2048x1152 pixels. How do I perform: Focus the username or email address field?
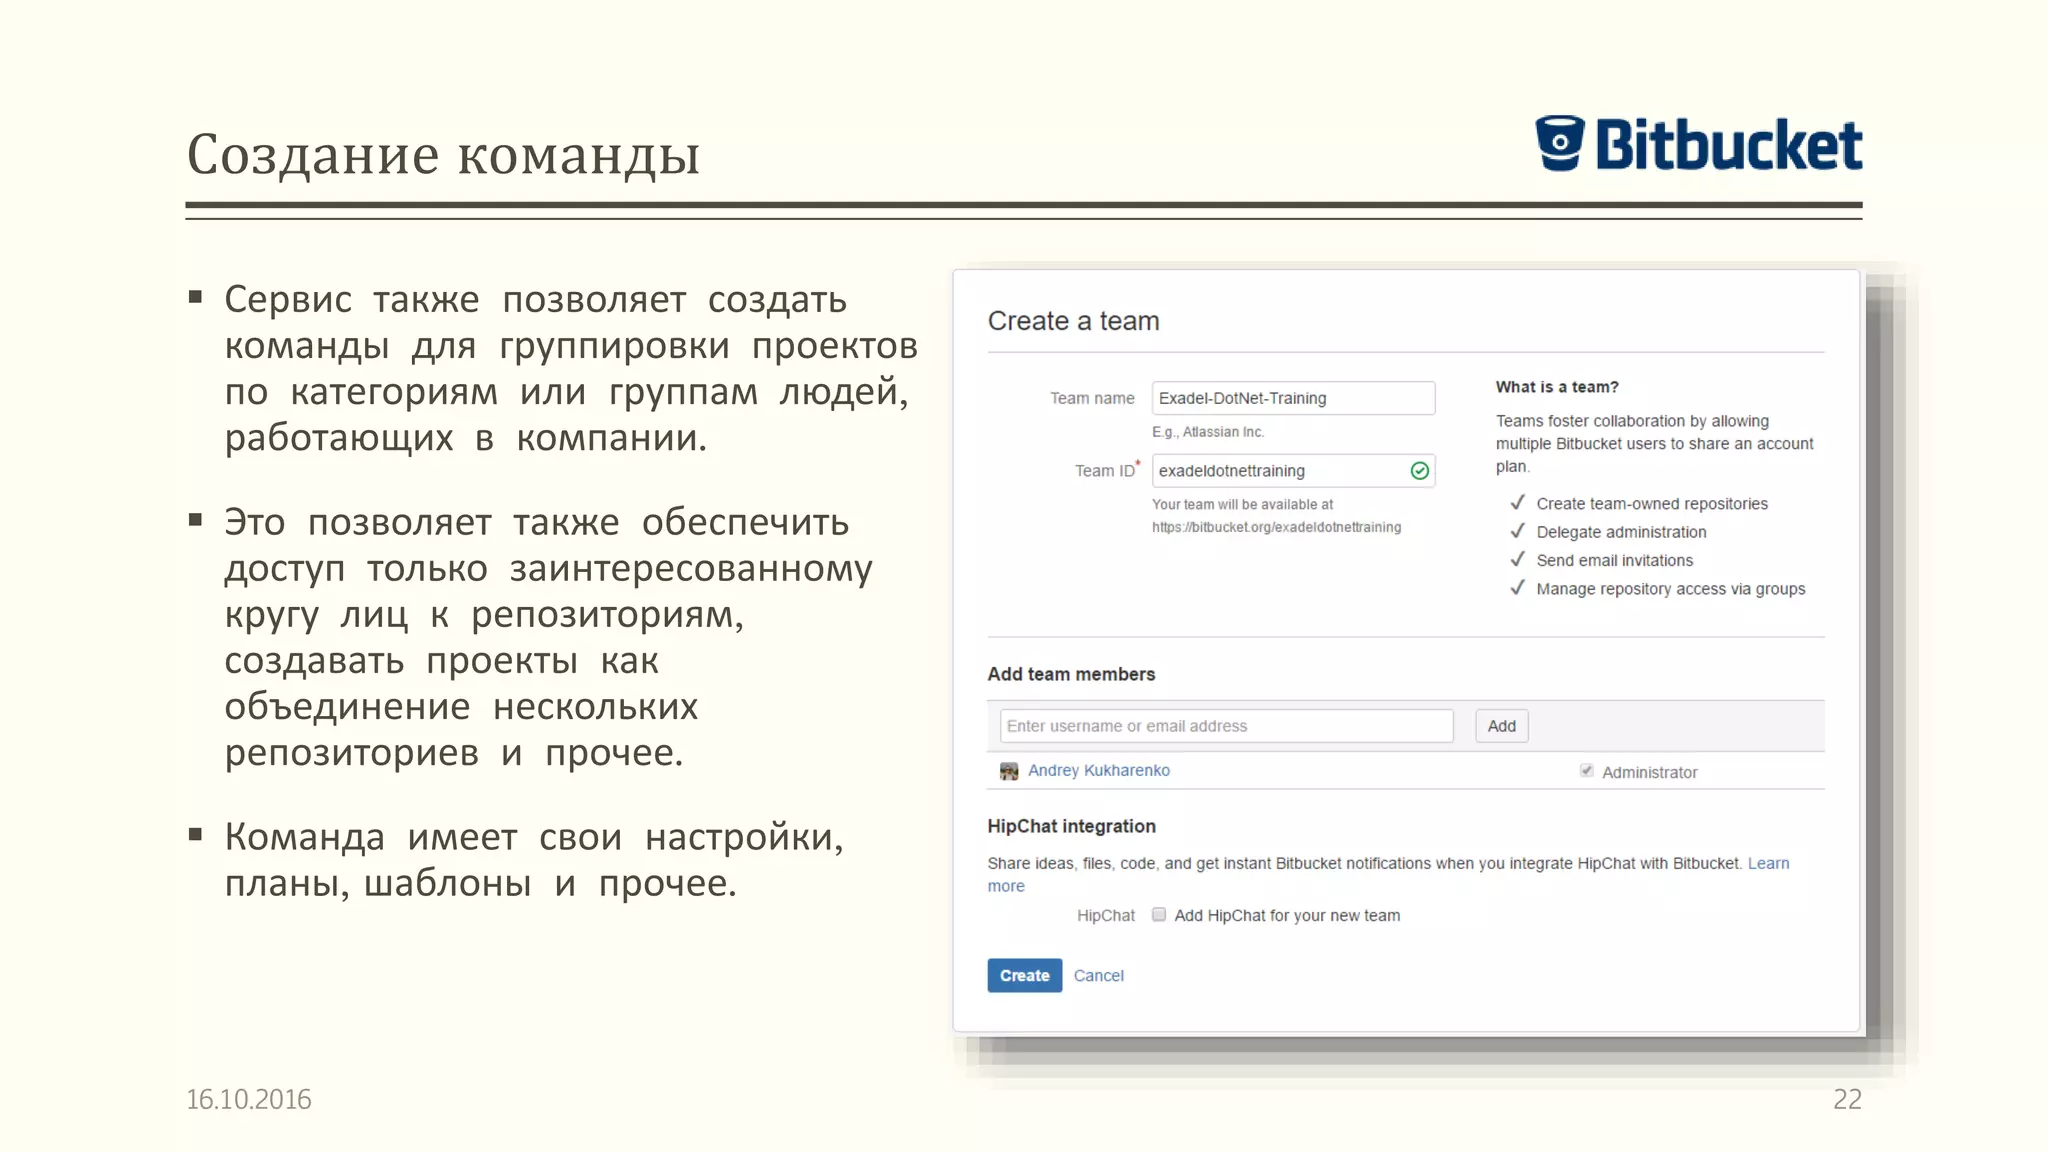[1226, 726]
